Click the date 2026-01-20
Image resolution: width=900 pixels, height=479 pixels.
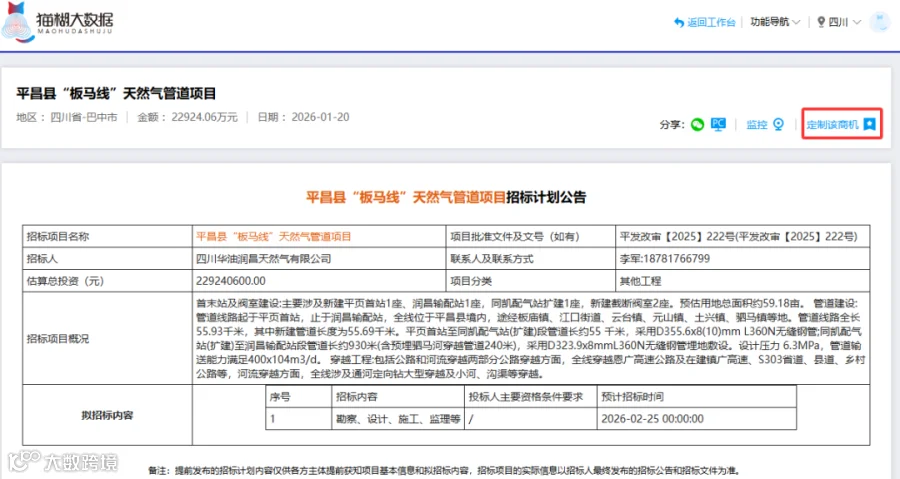pos(320,117)
